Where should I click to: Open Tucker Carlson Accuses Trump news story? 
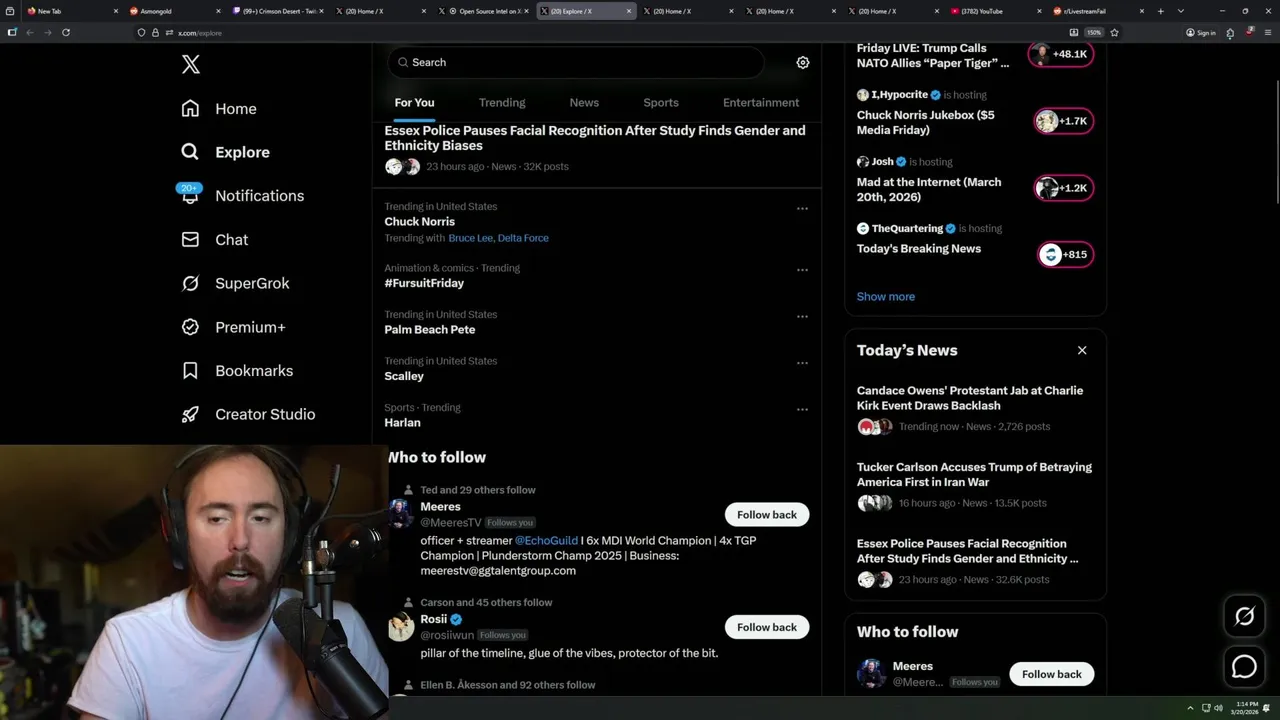[974, 475]
